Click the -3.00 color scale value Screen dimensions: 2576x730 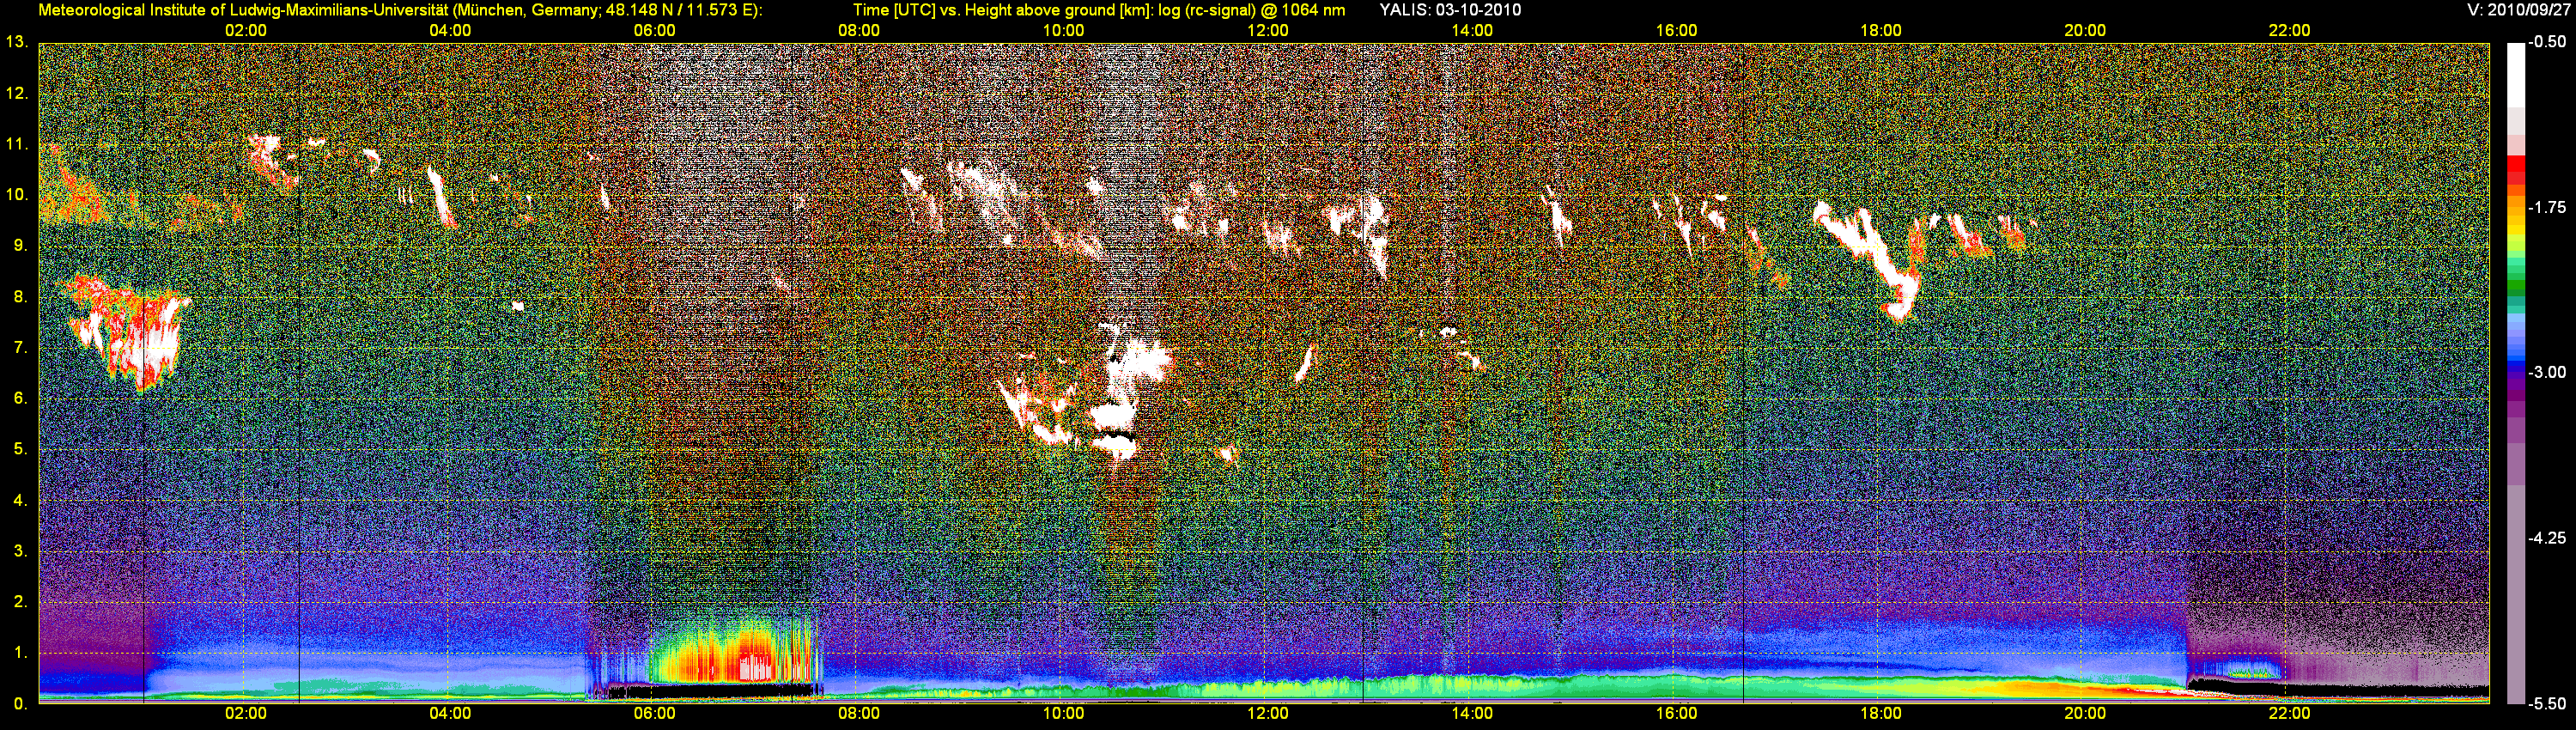(2547, 373)
